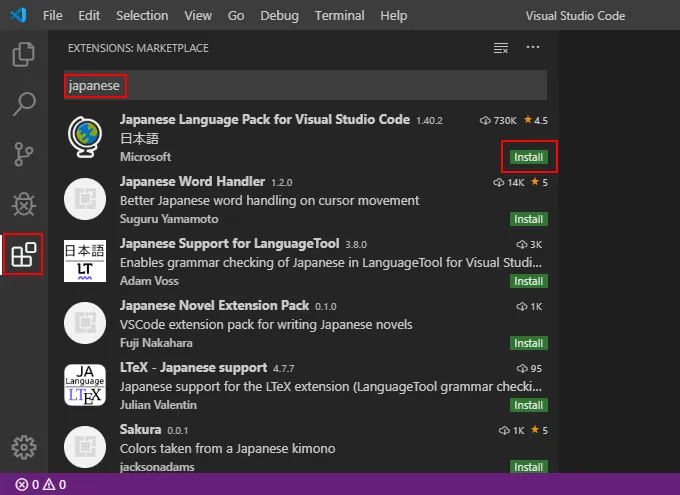Click the Japanese Language Pack globe icon

[85, 137]
